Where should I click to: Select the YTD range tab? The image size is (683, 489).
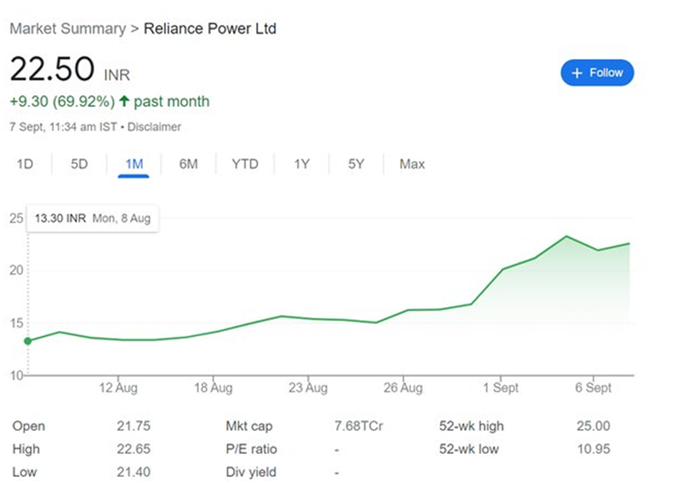[245, 164]
